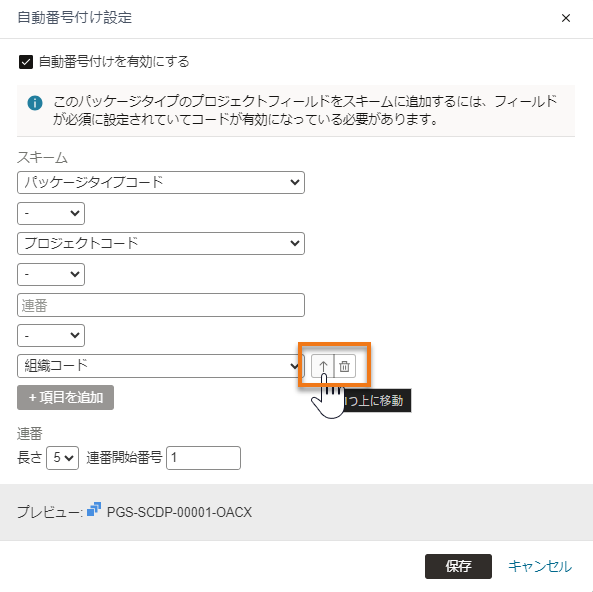Open the separator dropdown below the 連番 field
This screenshot has height=592, width=593.
(x=51, y=335)
